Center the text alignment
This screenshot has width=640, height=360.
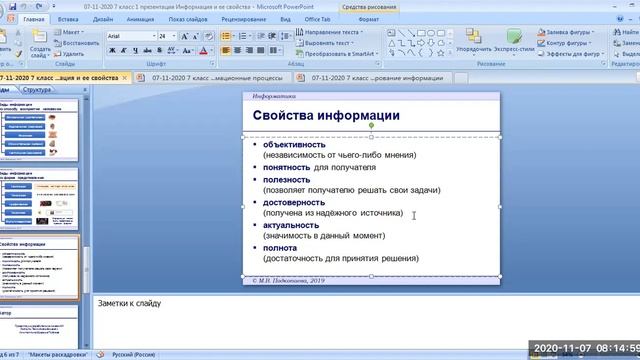click(x=238, y=51)
